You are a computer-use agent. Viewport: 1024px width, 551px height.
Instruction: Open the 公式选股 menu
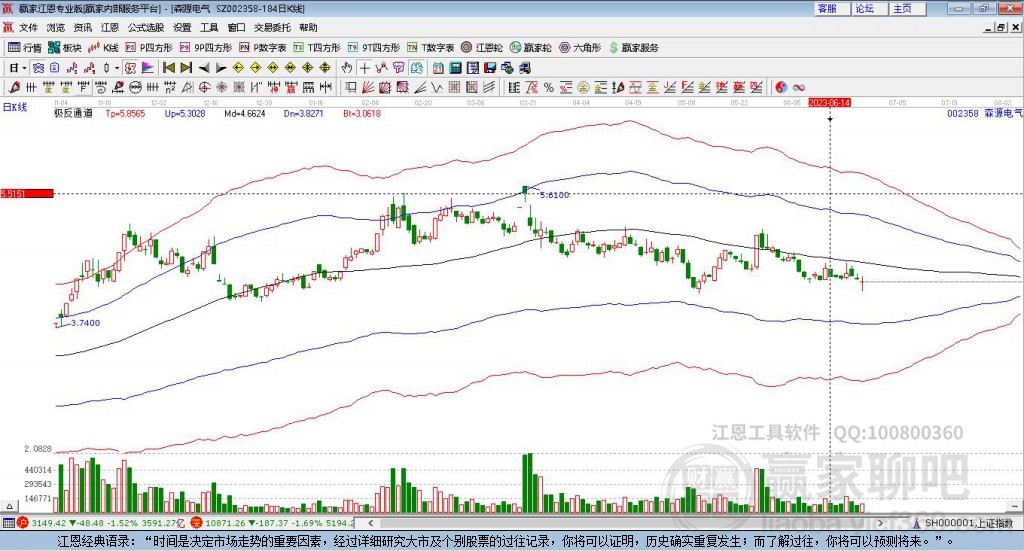pos(145,27)
